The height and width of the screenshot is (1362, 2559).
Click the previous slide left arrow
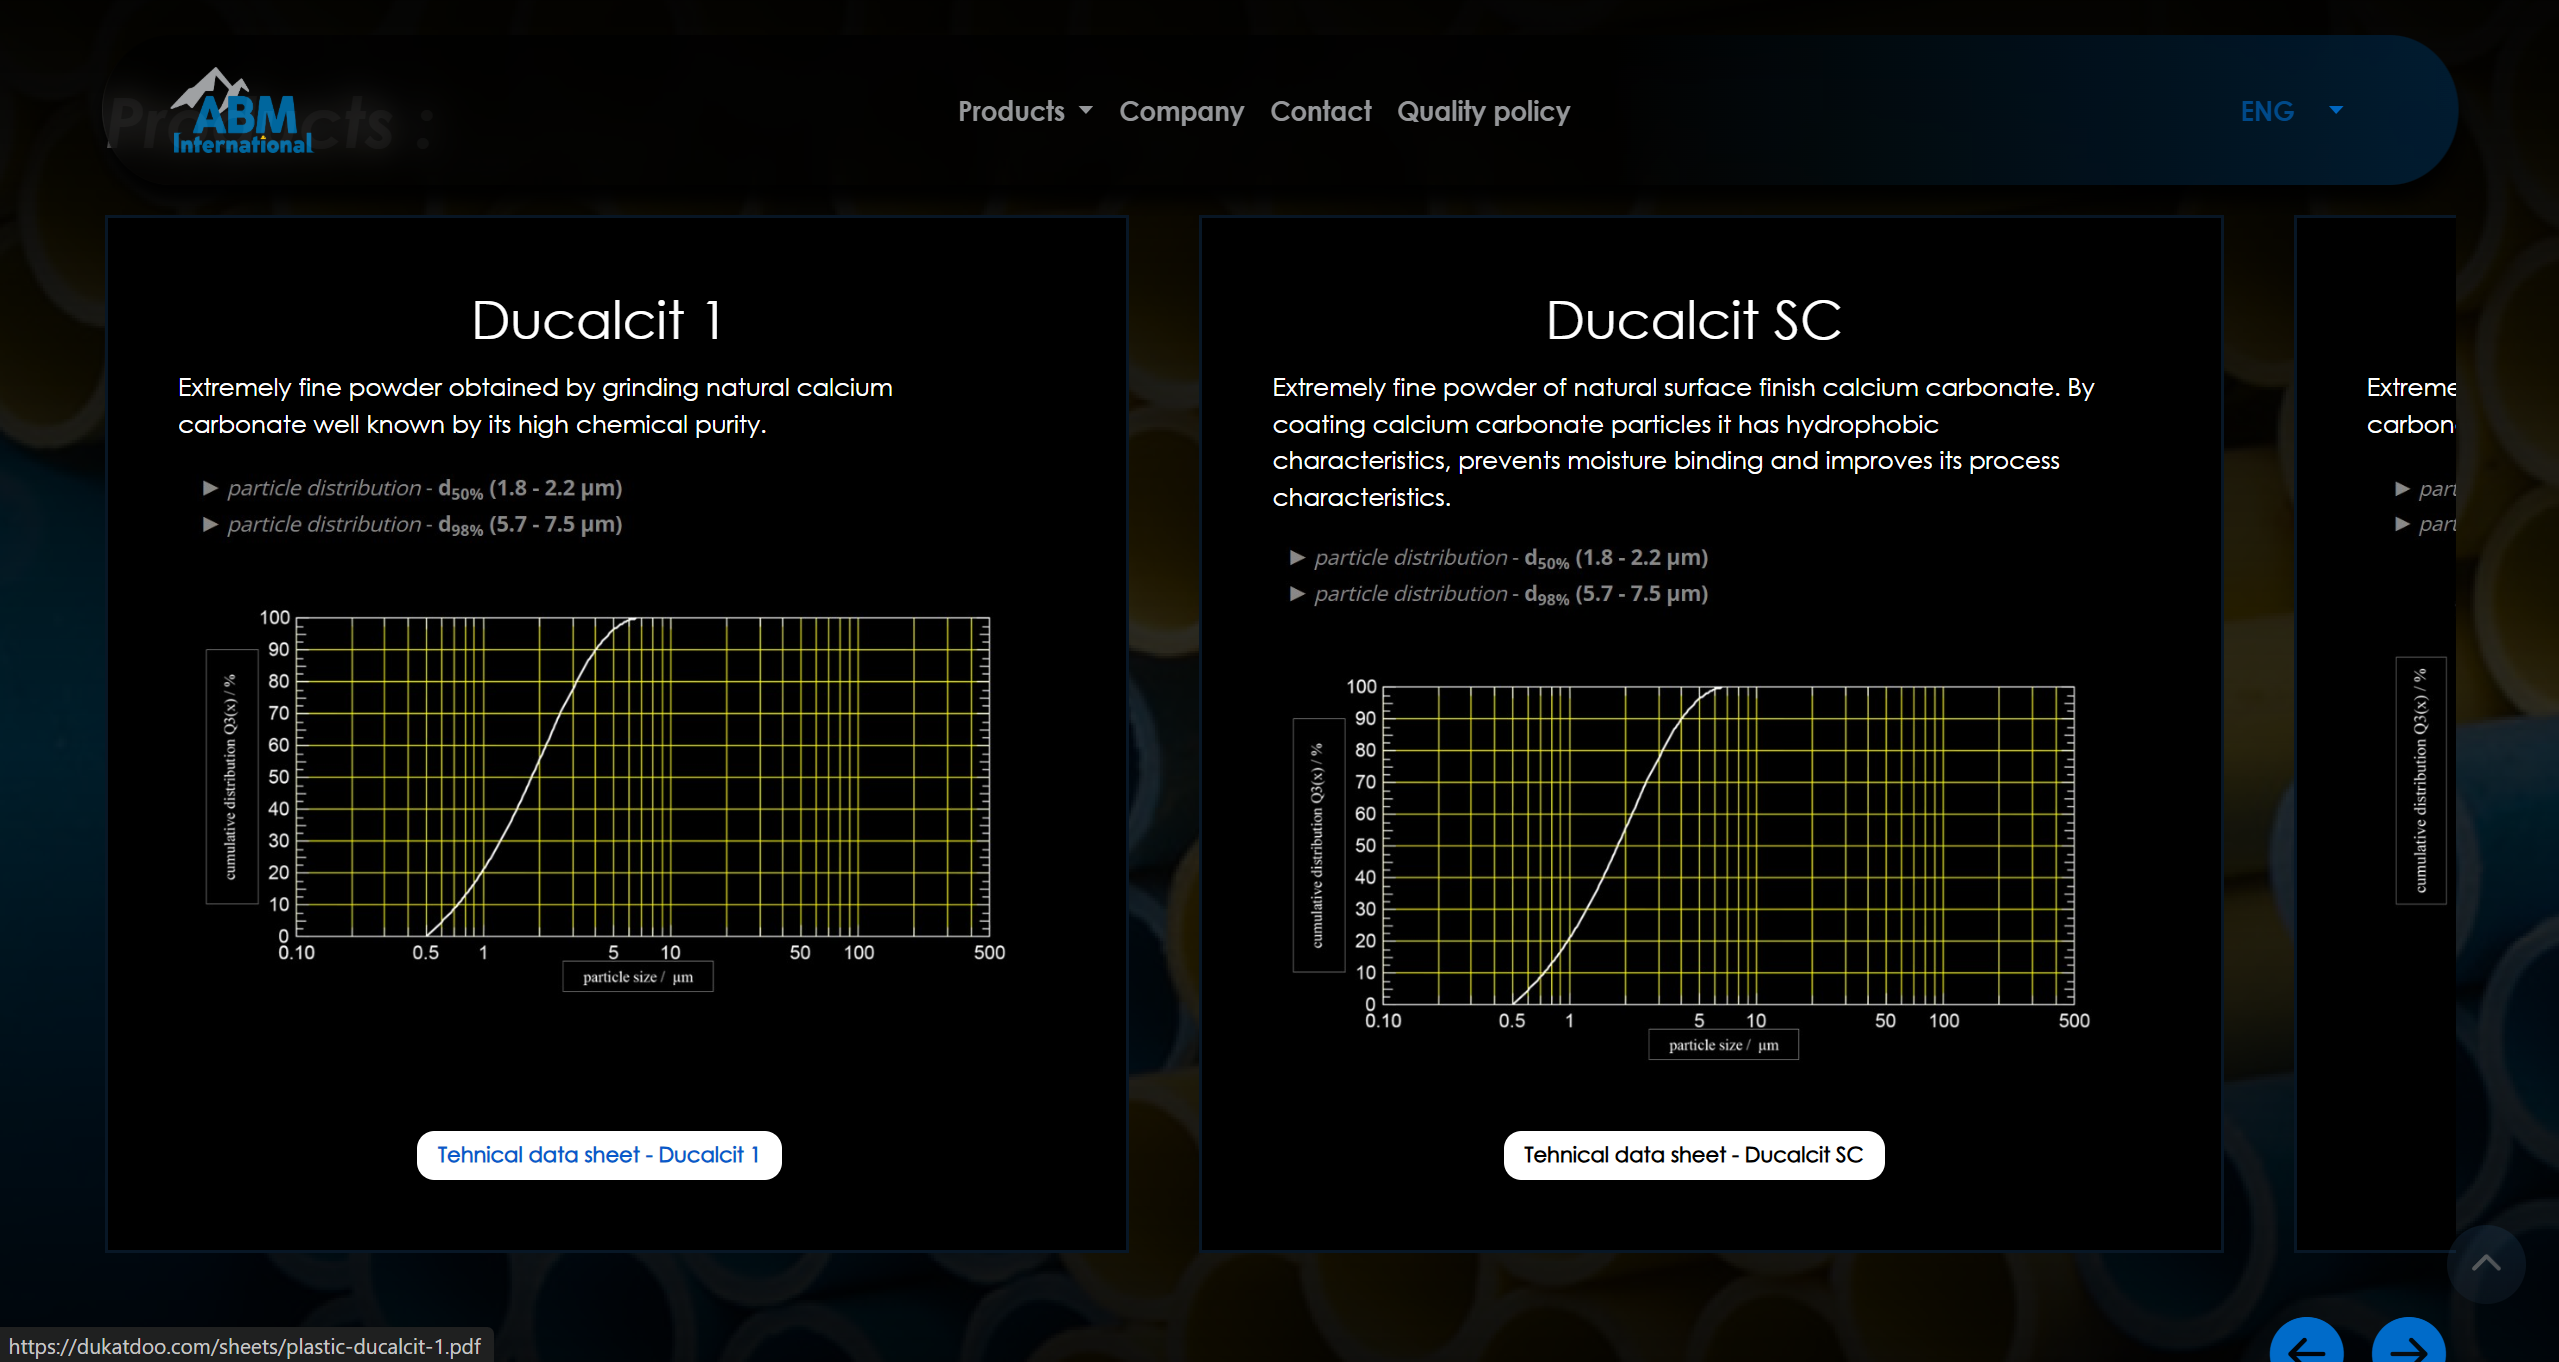click(x=2306, y=1346)
